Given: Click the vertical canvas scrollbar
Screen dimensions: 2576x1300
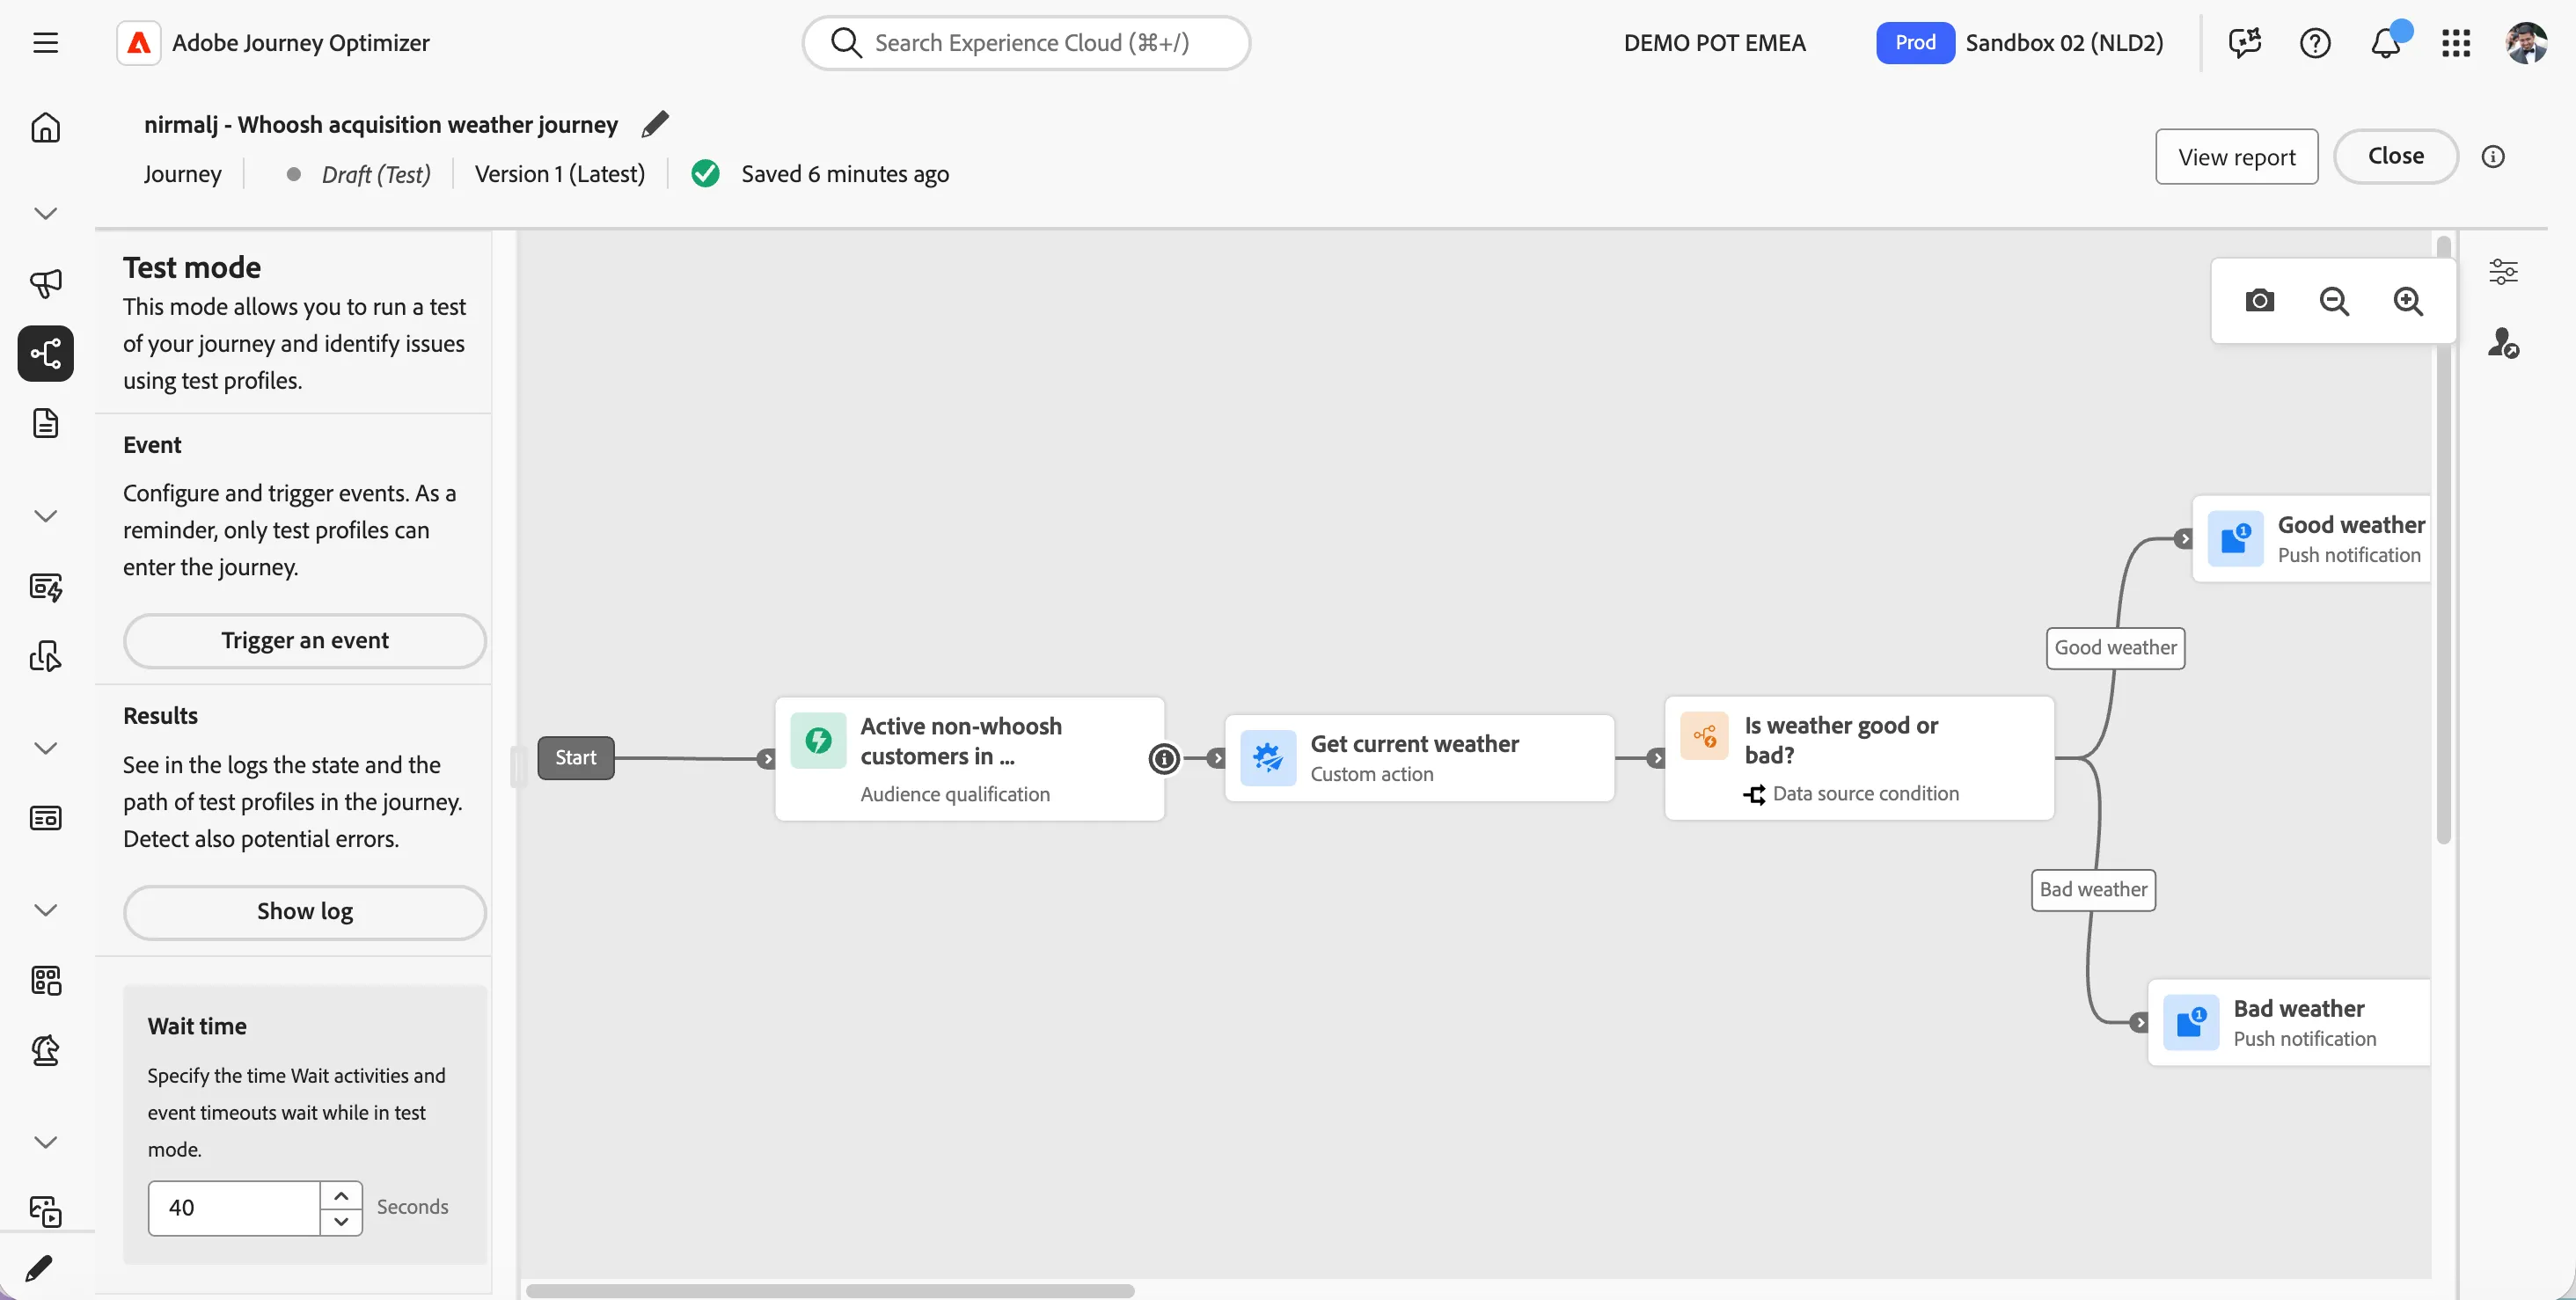Looking at the screenshot, I should pyautogui.click(x=2443, y=540).
